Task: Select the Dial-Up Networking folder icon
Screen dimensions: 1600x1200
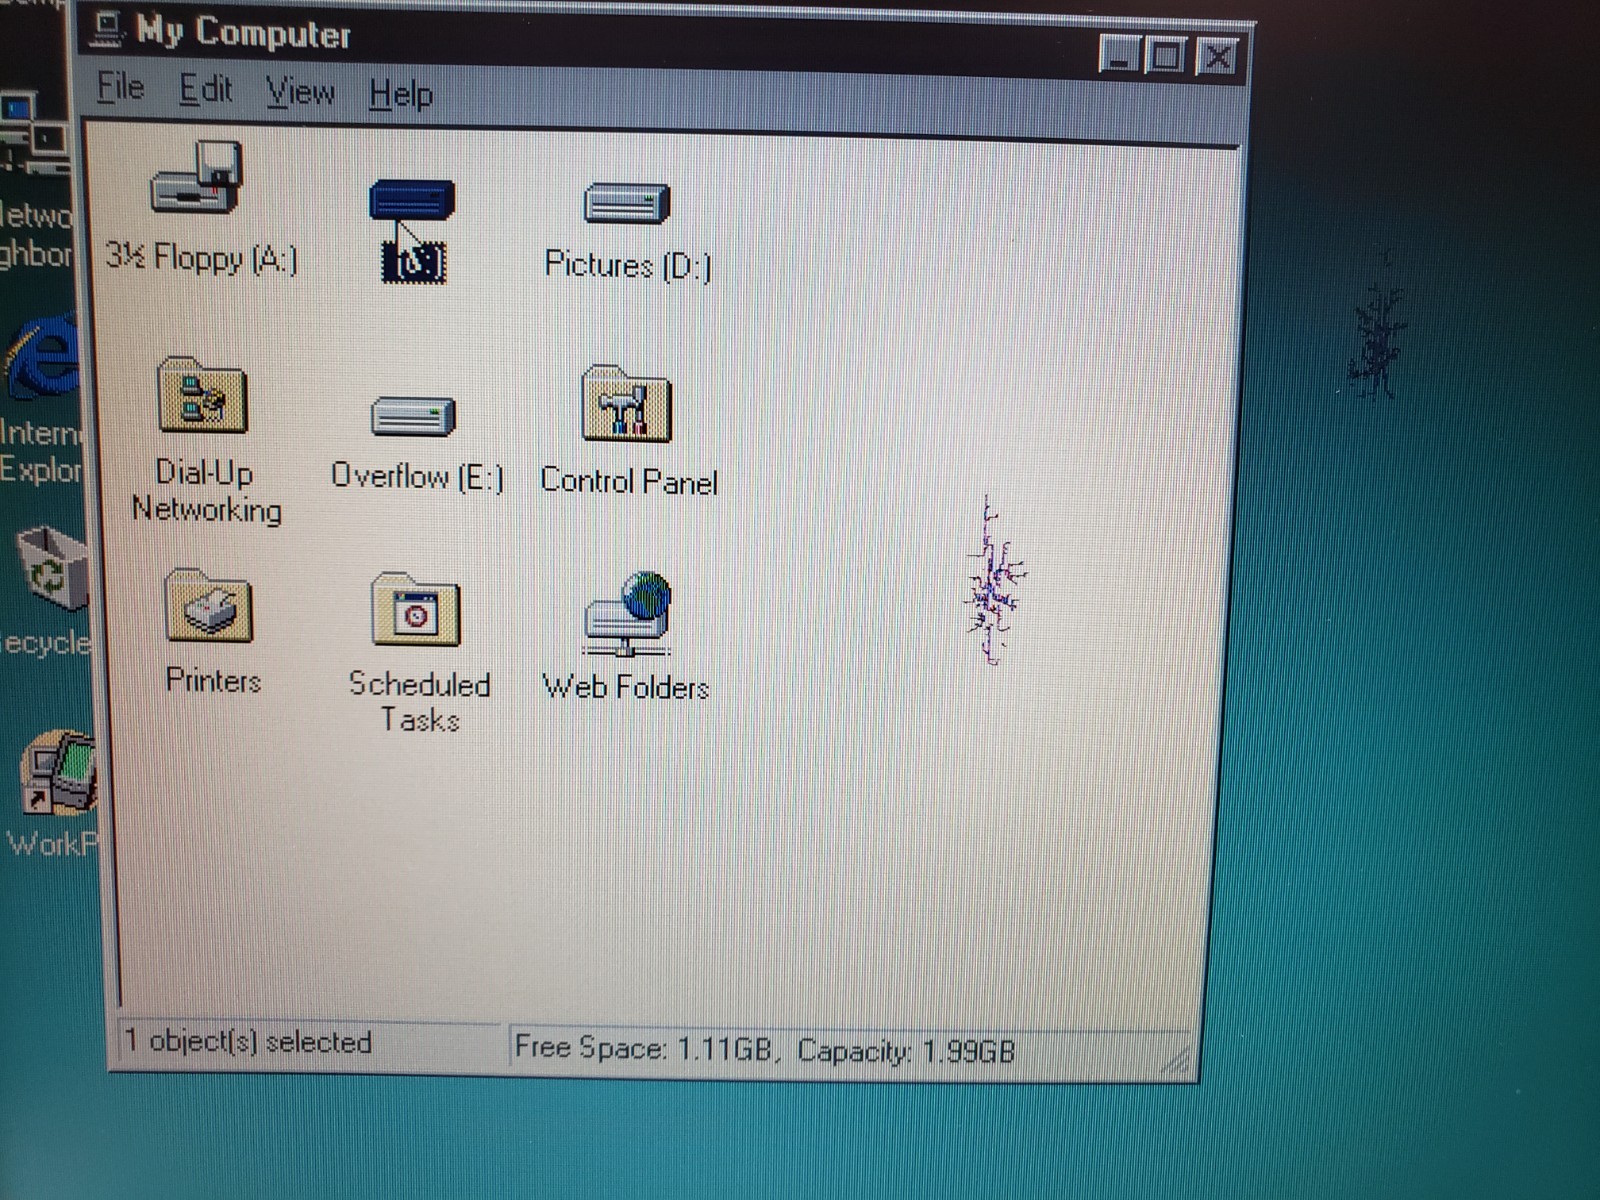Action: (203, 395)
